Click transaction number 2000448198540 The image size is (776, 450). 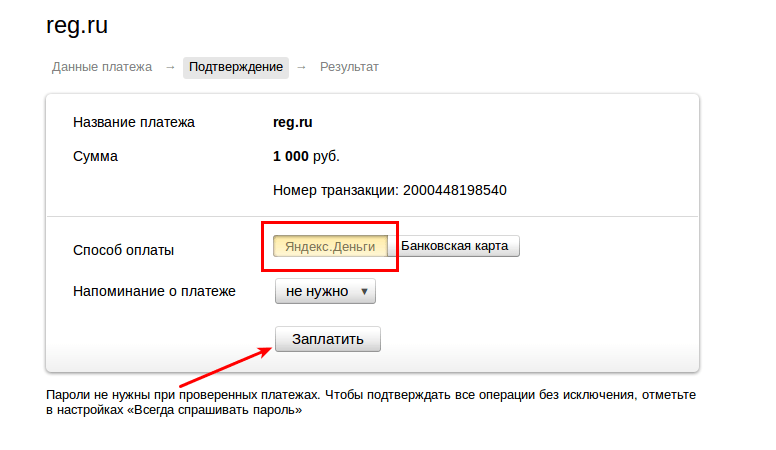(454, 190)
